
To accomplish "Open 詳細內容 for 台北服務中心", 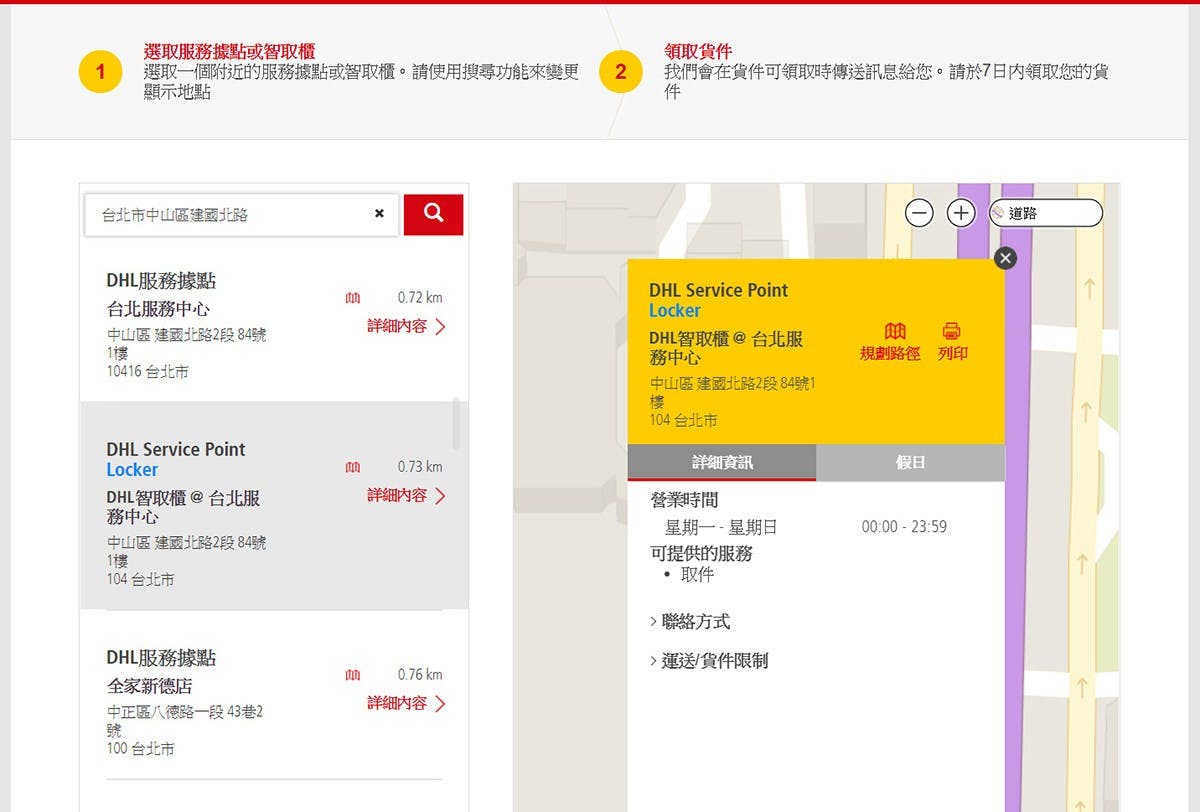I will pyautogui.click(x=406, y=326).
